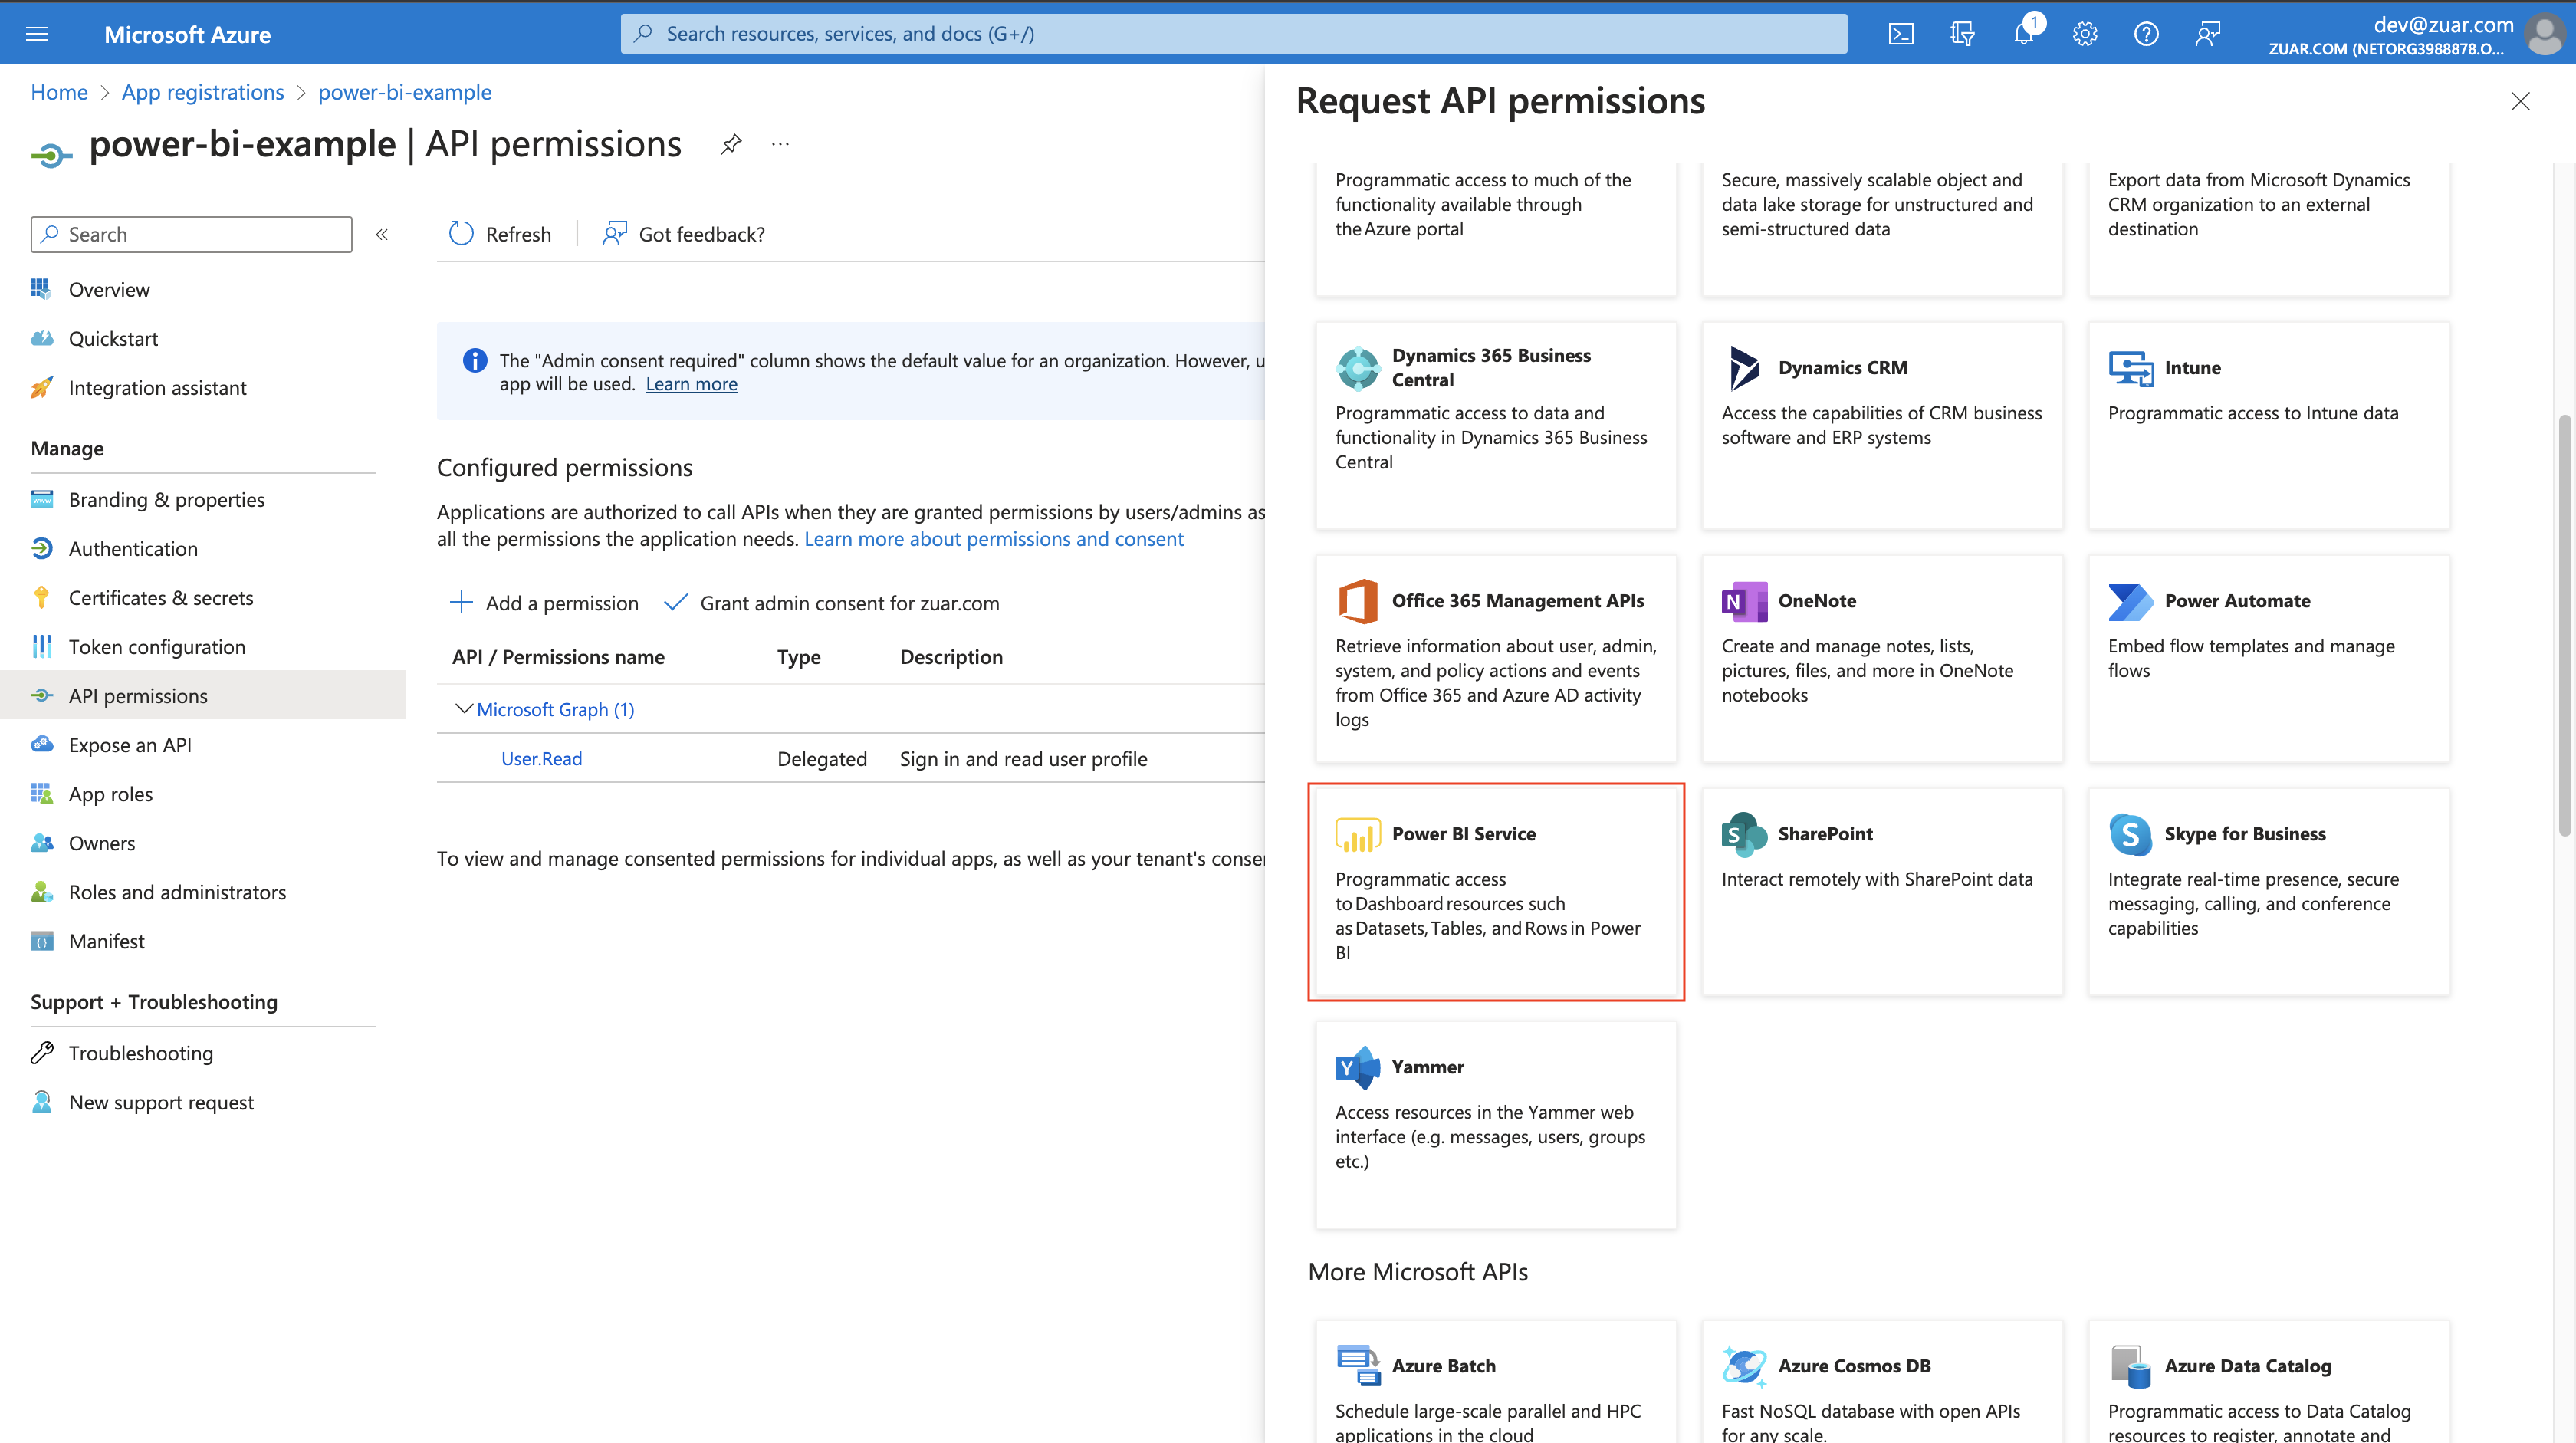Open the more options ellipsis beside the title
Screen dimensions: 2576x1443
[x=780, y=145]
